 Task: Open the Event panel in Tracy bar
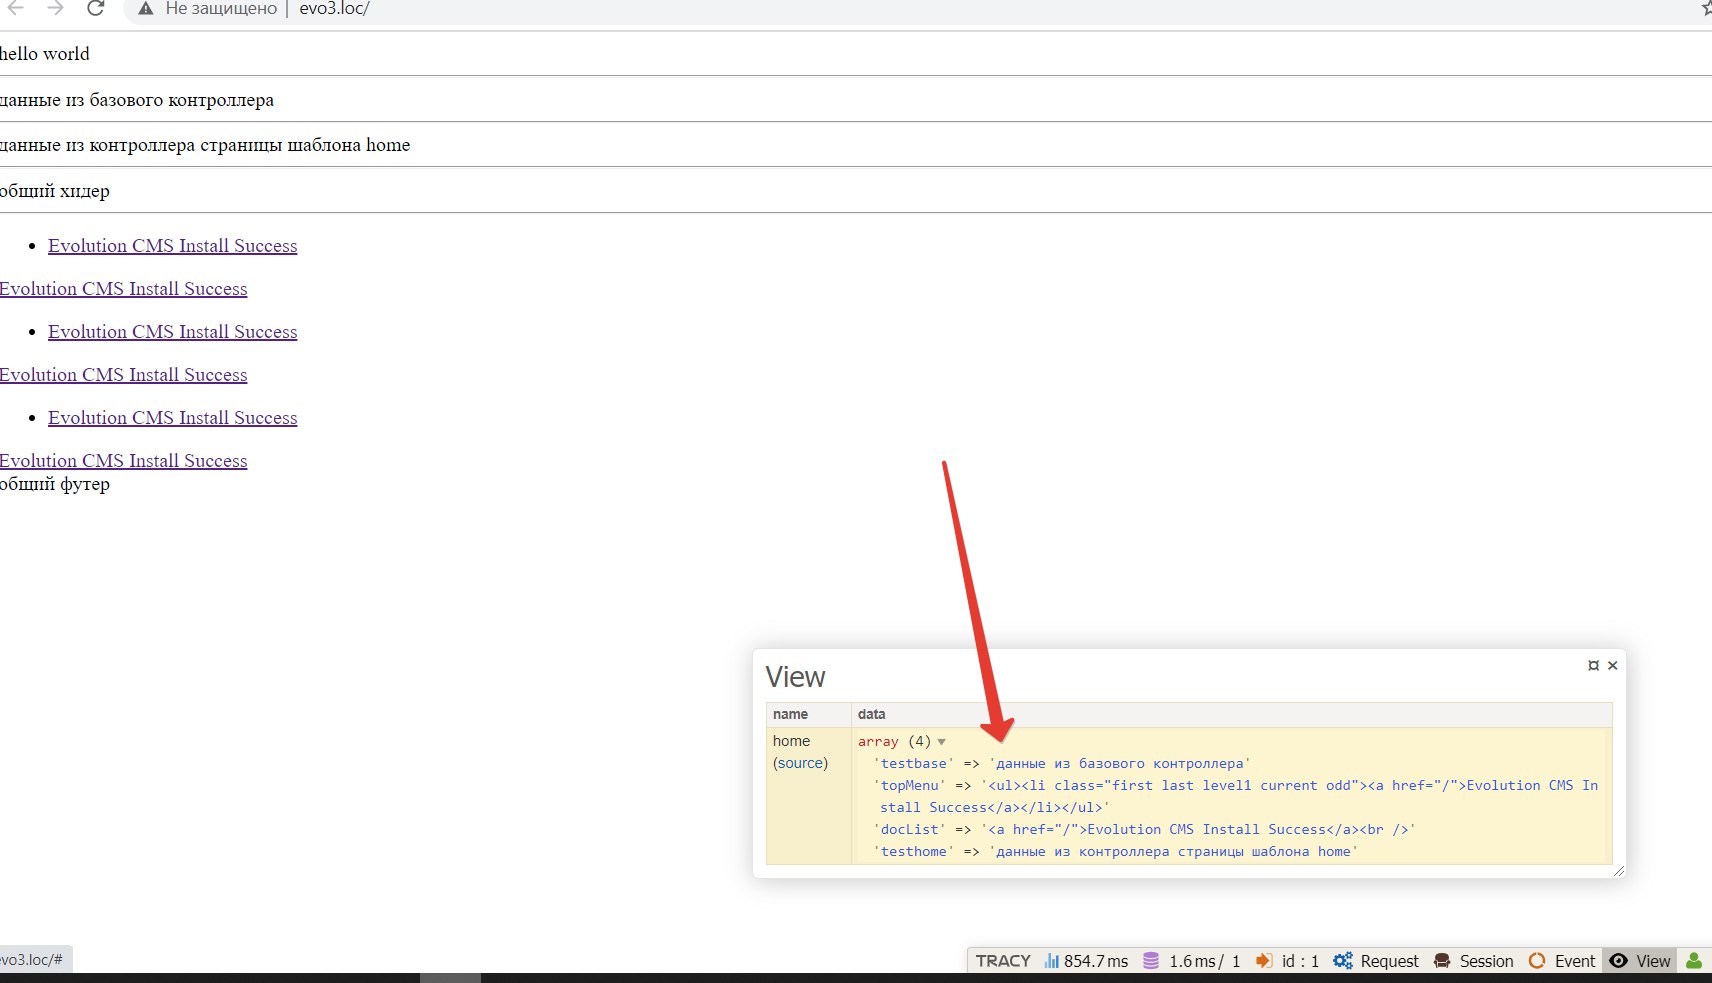point(1561,961)
